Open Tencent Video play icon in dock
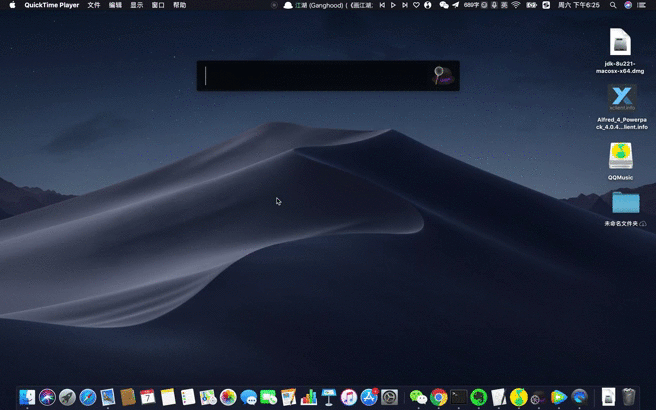The height and width of the screenshot is (410, 656). pyautogui.click(x=559, y=397)
